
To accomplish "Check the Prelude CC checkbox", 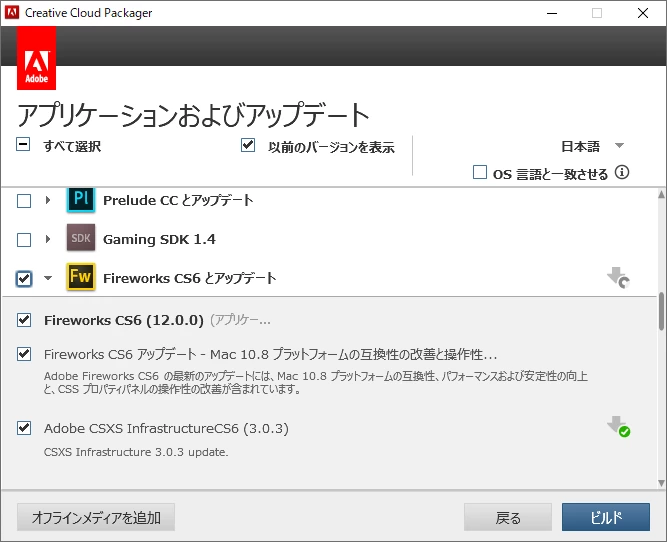I will pos(24,200).
